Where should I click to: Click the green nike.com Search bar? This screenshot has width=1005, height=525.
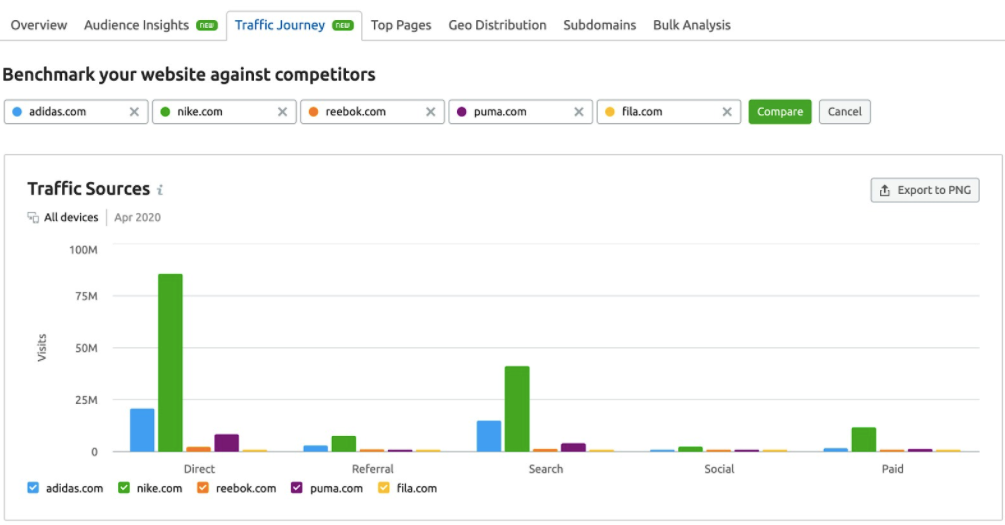click(x=517, y=409)
